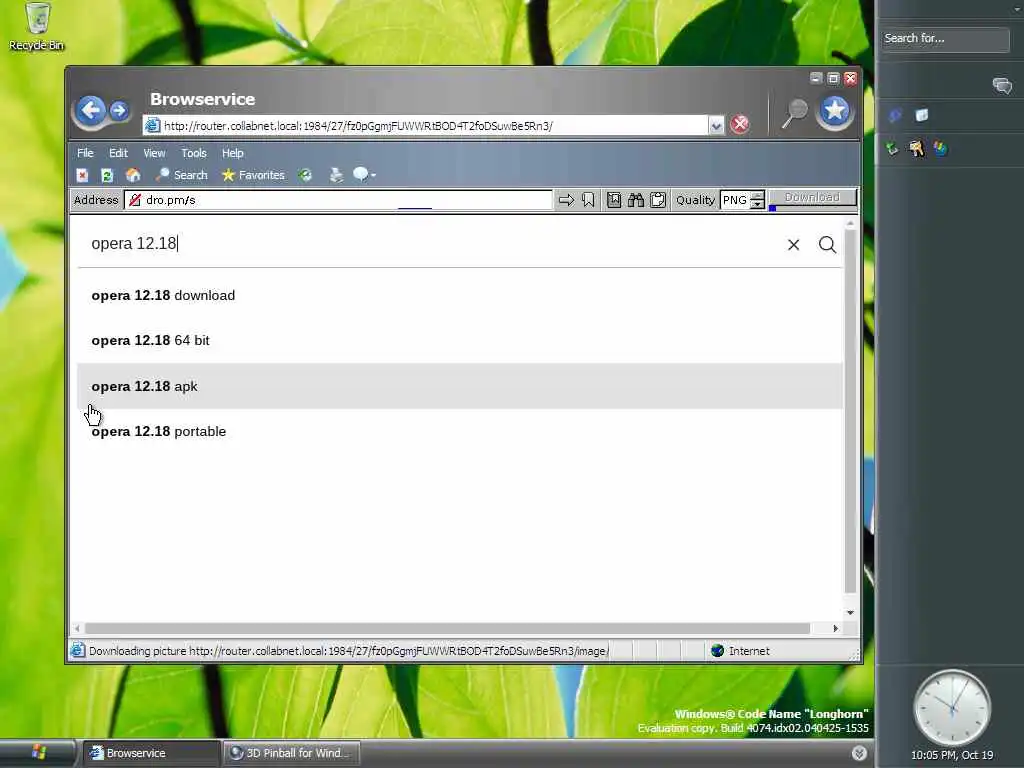Click the taskbar tray expand chevron
The width and height of the screenshot is (1024, 768).
tap(859, 753)
